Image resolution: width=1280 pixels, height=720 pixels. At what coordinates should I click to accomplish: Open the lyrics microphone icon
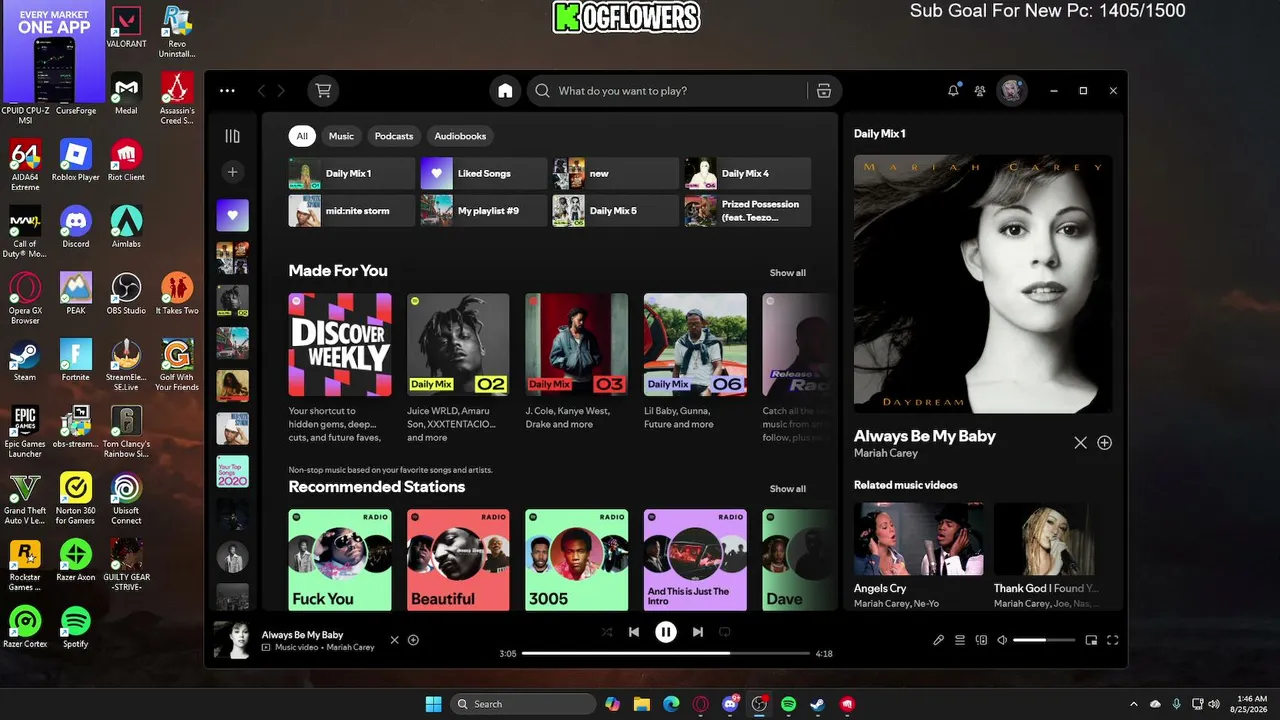(938, 640)
